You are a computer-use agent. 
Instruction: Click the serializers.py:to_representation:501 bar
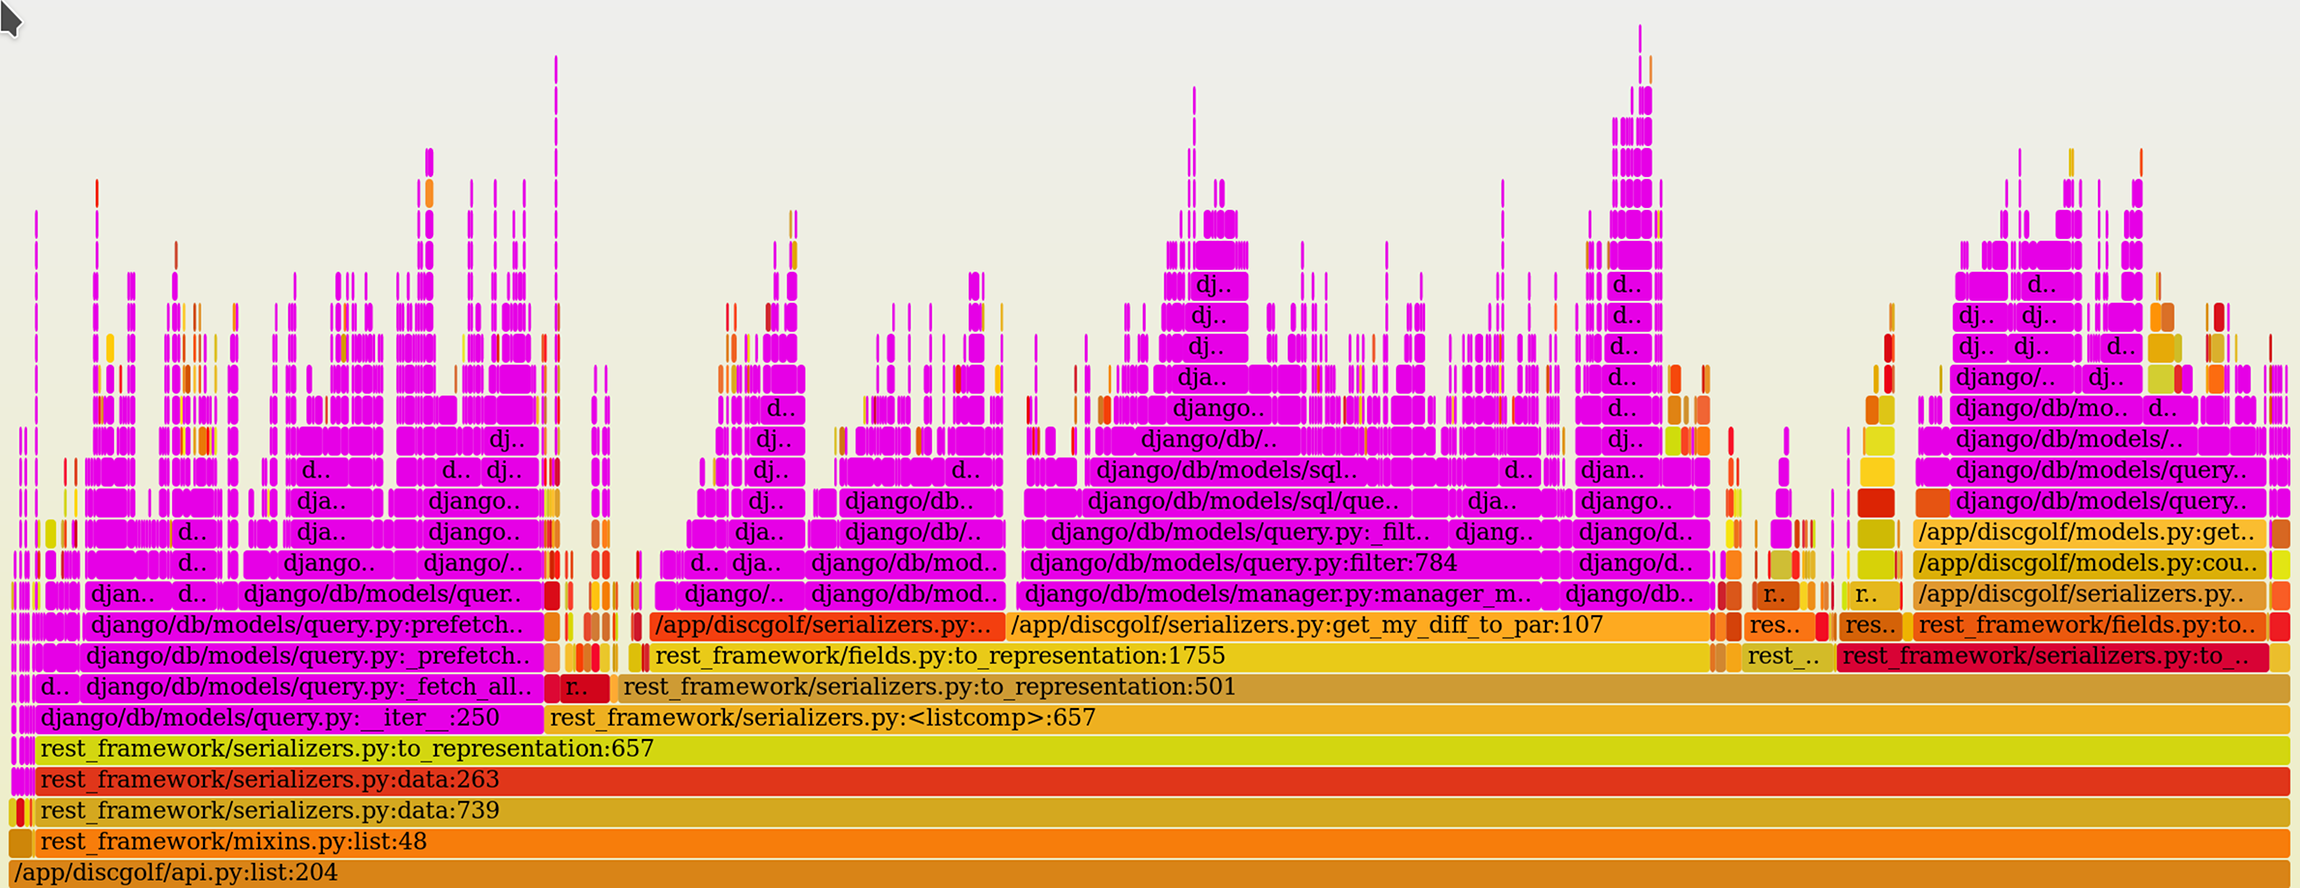(x=1454, y=687)
